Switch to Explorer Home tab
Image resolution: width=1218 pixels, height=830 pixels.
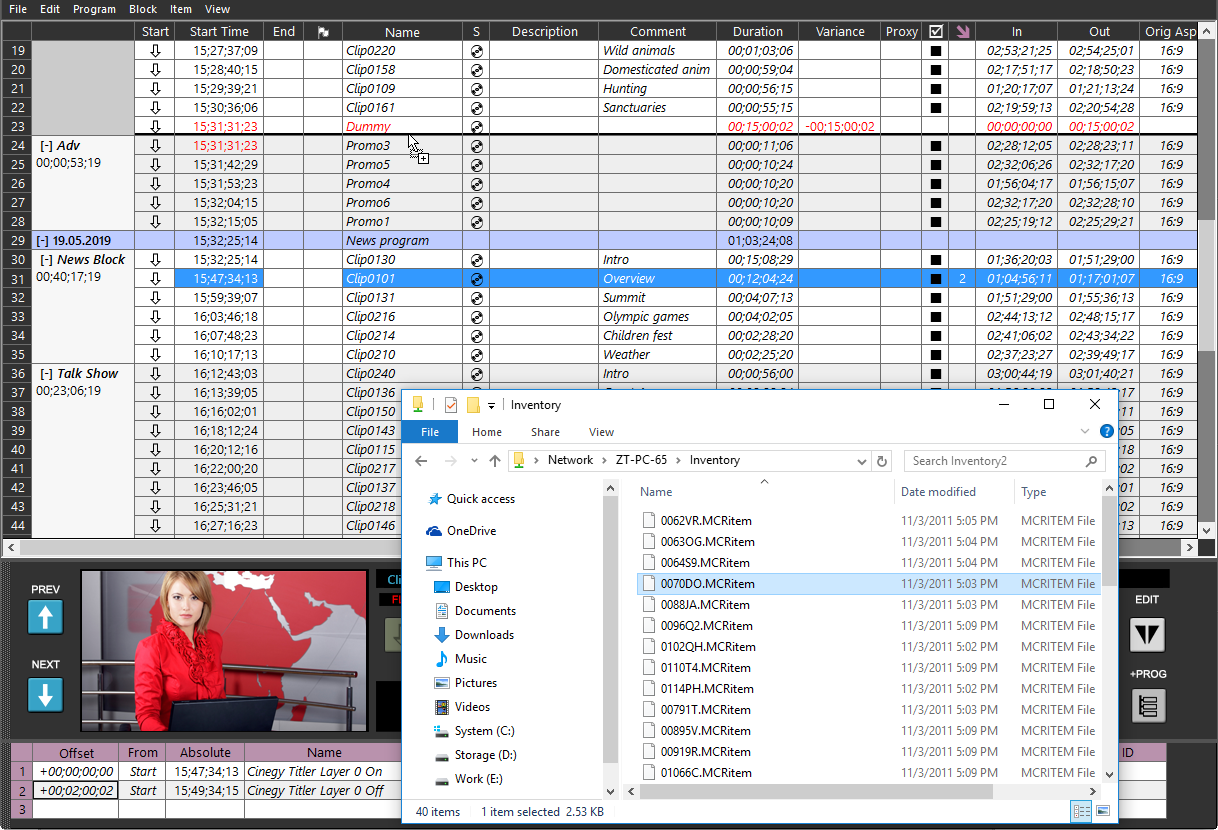487,432
